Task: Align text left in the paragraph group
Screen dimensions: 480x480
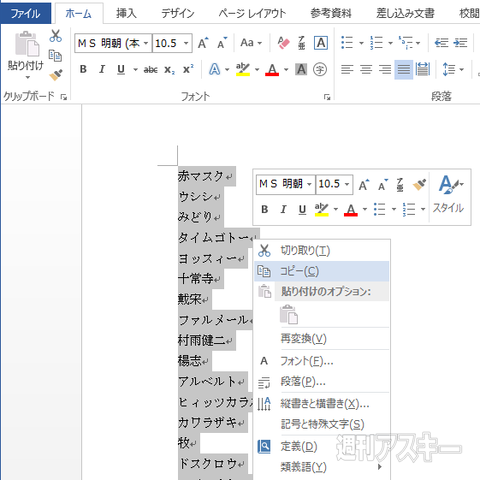Action: pos(347,70)
